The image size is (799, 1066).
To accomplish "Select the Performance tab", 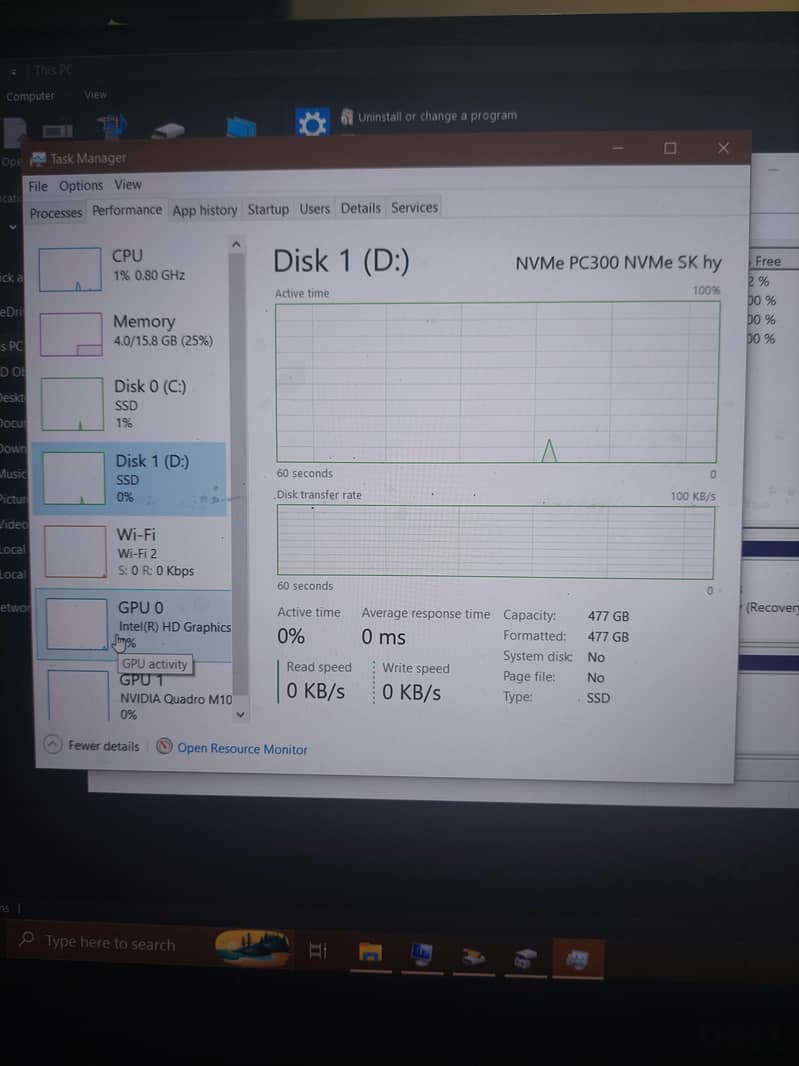I will tap(127, 209).
